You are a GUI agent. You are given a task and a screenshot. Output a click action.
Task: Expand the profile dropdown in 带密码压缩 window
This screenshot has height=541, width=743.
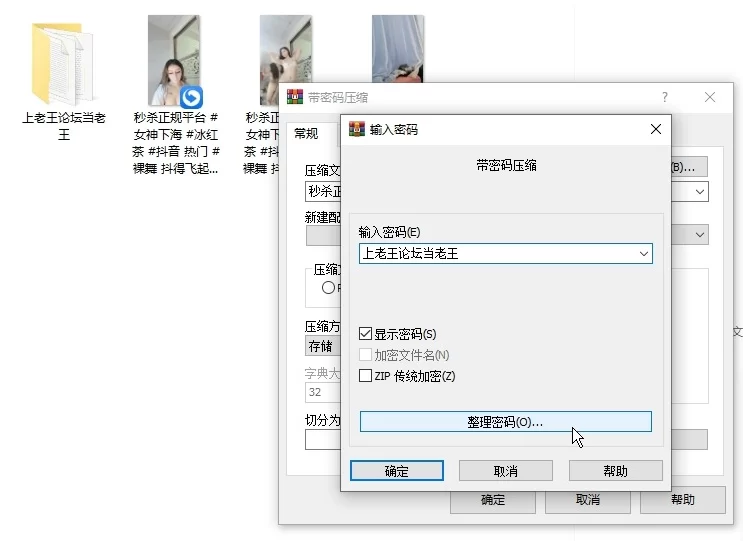point(699,235)
